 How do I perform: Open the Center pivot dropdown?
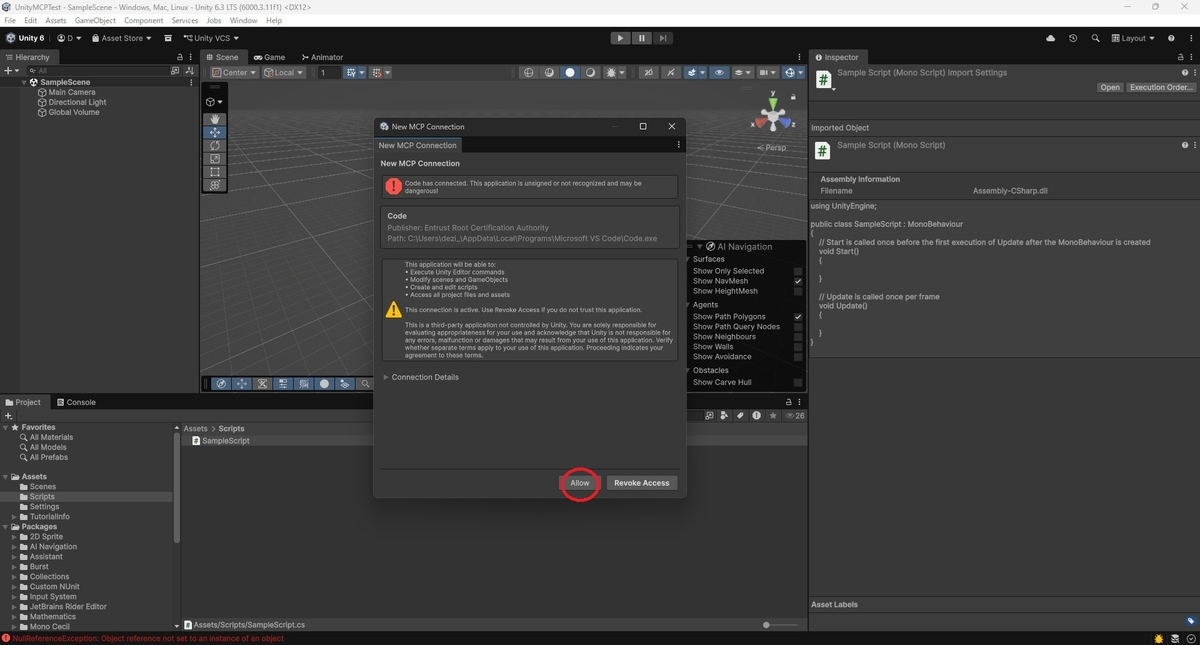(x=234, y=72)
